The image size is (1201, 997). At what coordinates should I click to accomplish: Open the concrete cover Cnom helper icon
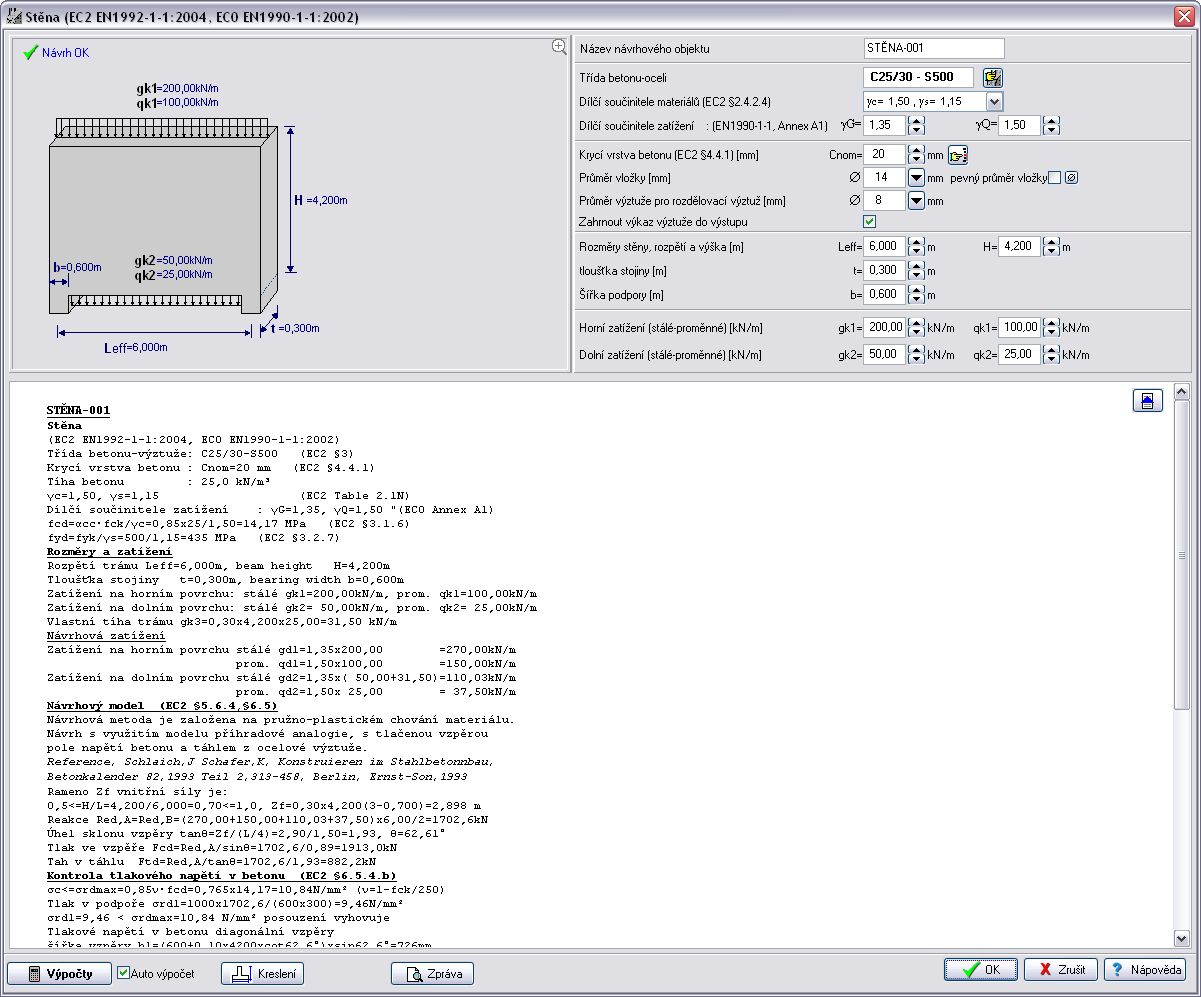pos(958,154)
